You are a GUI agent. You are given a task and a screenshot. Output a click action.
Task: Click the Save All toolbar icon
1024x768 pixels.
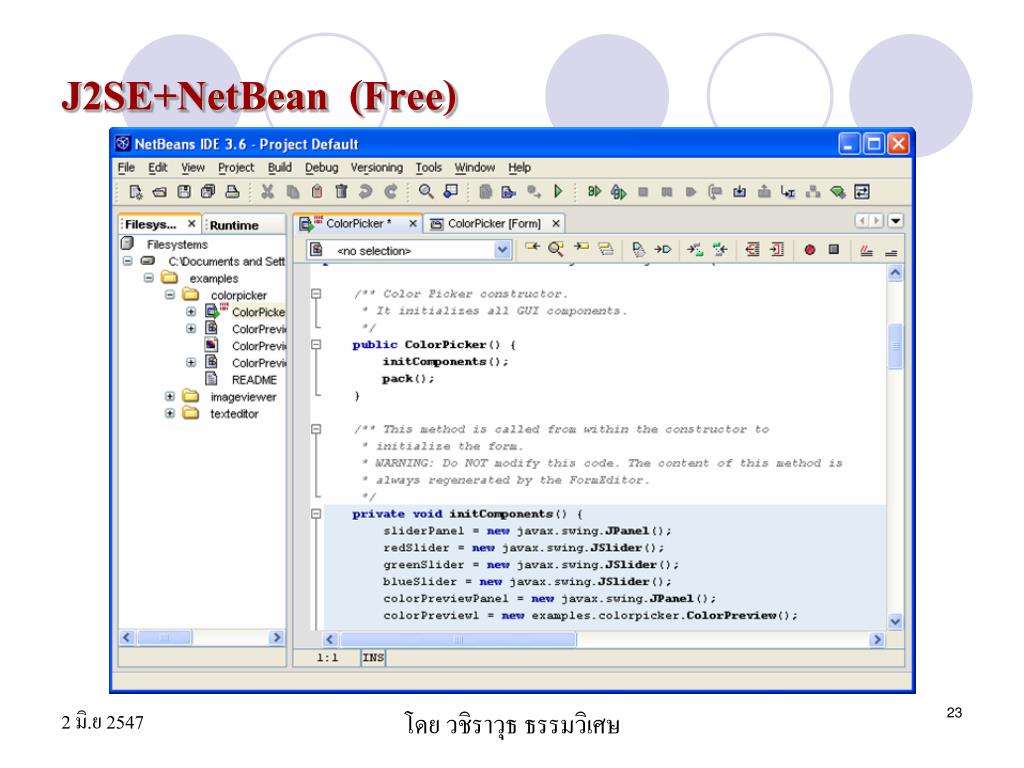[x=208, y=191]
